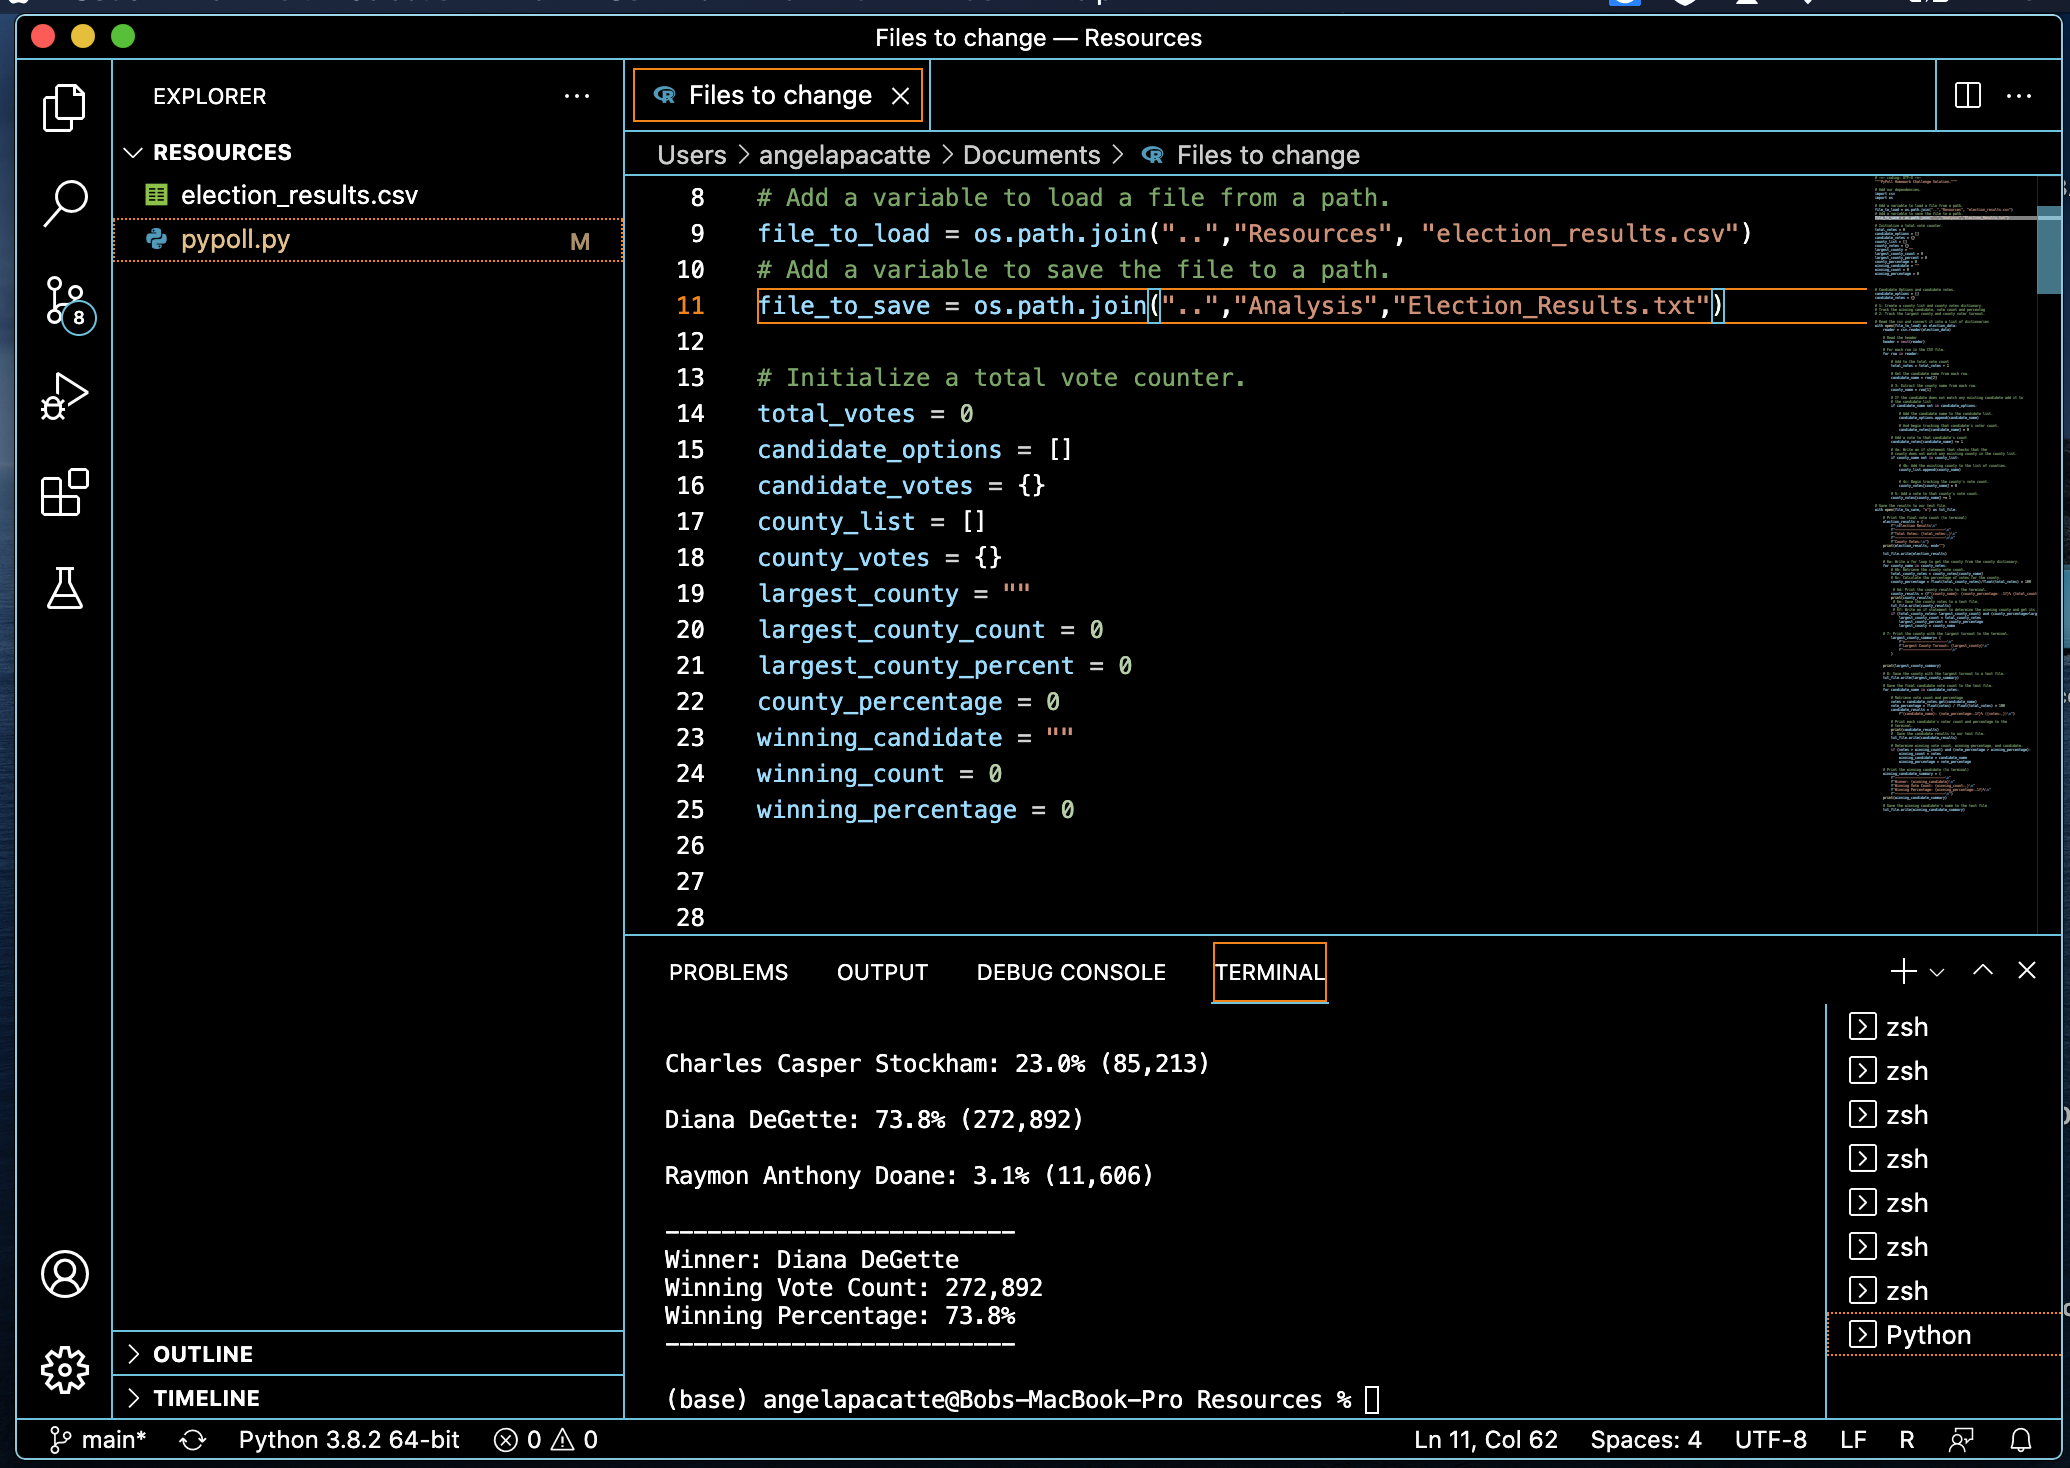This screenshot has width=2070, height=1468.
Task: Change end of line sequence LF
Action: 1853,1440
